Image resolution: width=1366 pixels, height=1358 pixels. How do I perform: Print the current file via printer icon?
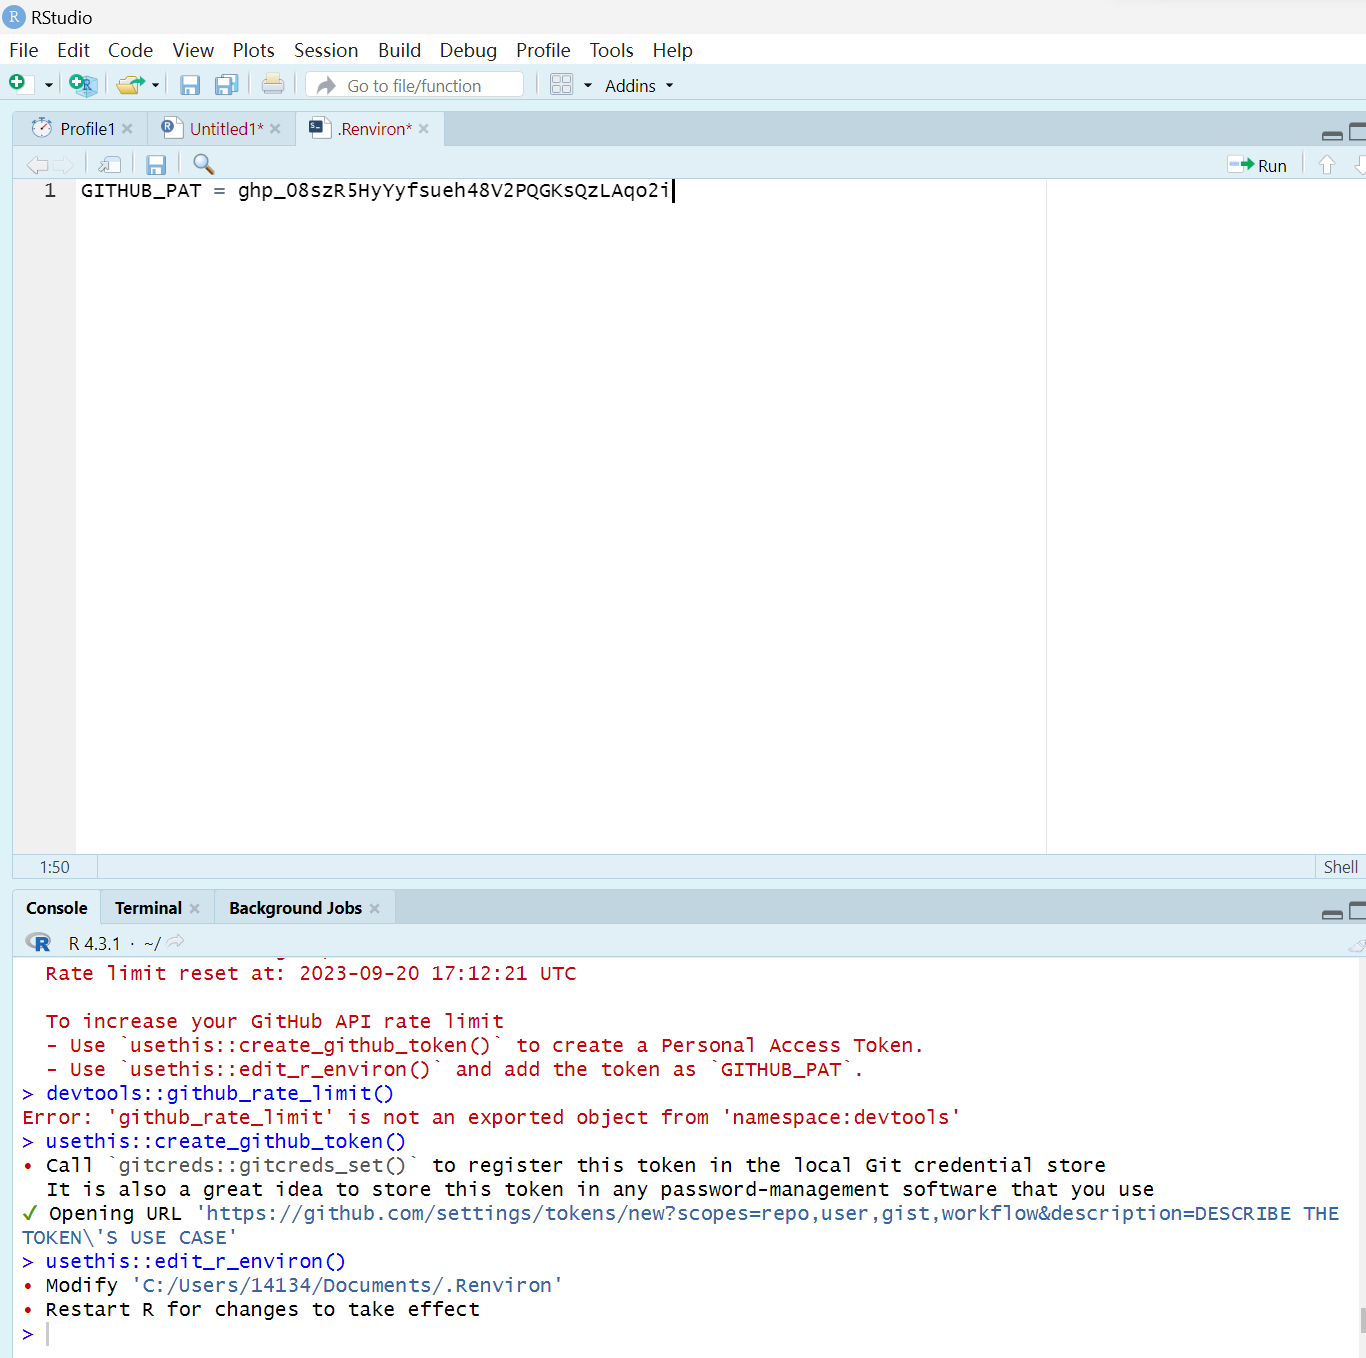tap(273, 85)
